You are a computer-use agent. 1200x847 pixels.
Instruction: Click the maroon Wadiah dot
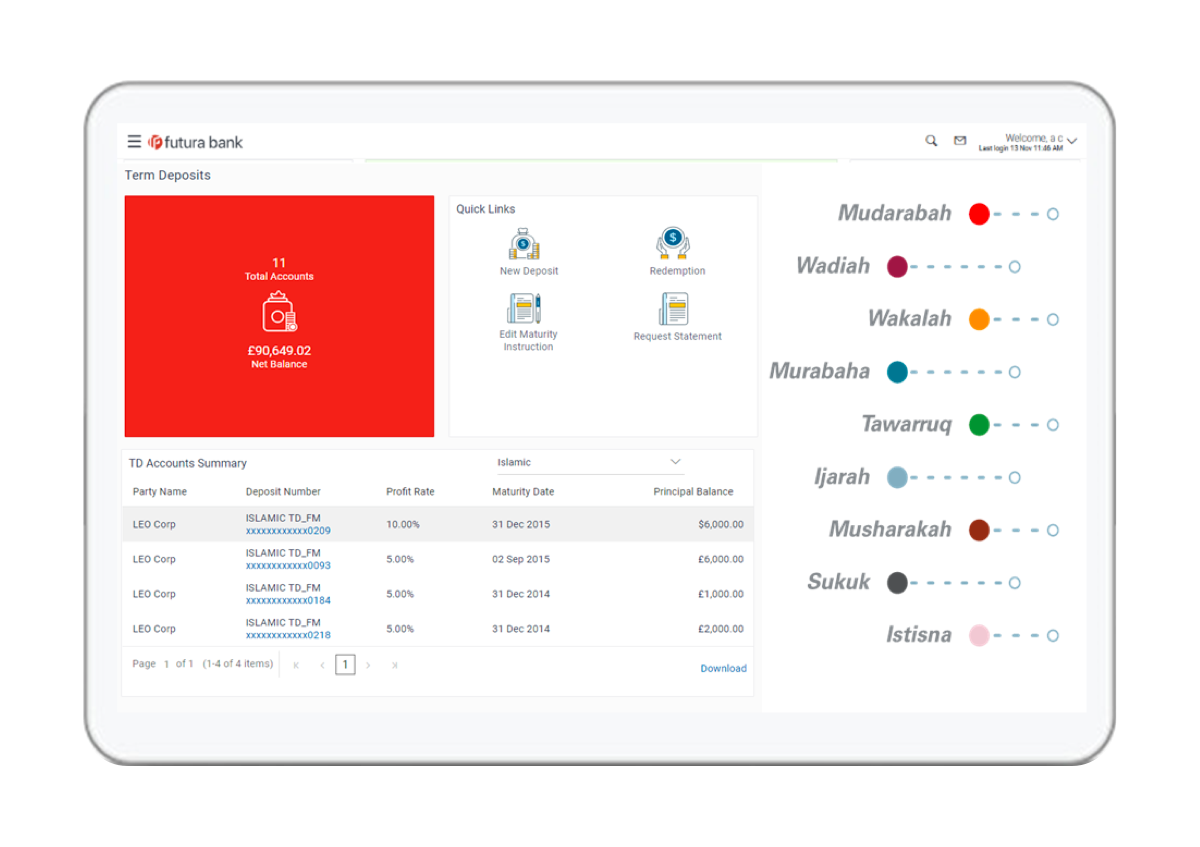click(897, 267)
